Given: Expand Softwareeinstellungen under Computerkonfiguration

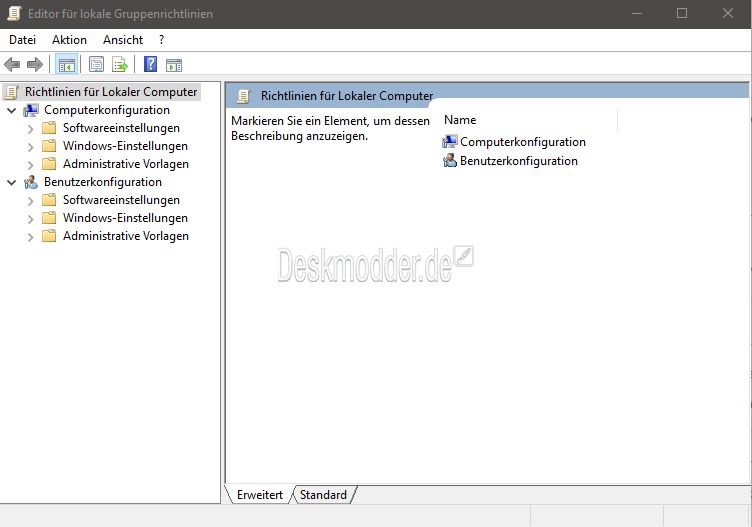Looking at the screenshot, I should point(31,129).
